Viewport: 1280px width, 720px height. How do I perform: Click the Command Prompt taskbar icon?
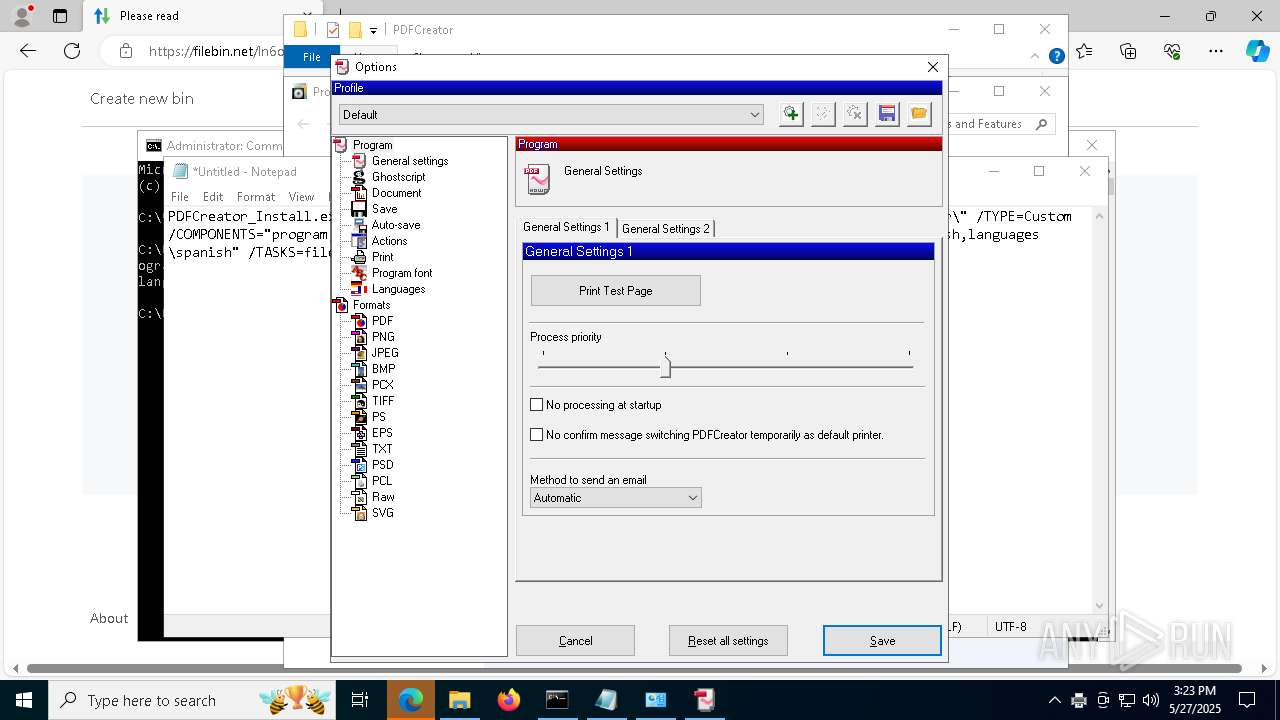557,700
